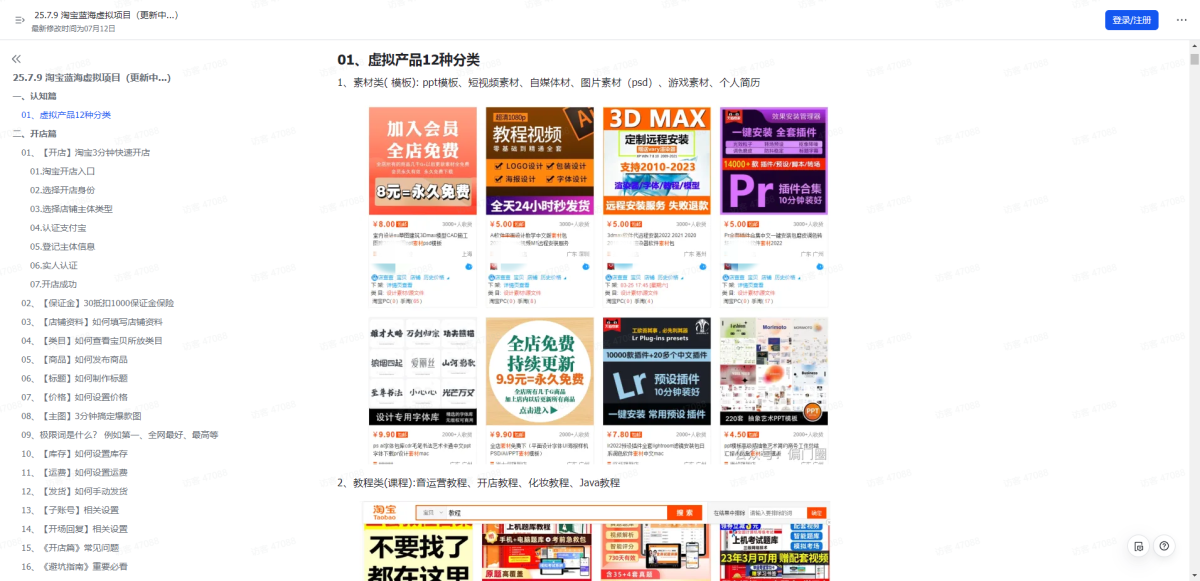Viewport: 1200px width, 581px height.
Task: Go to 二、开店篇 outline section
Action: click(35, 133)
